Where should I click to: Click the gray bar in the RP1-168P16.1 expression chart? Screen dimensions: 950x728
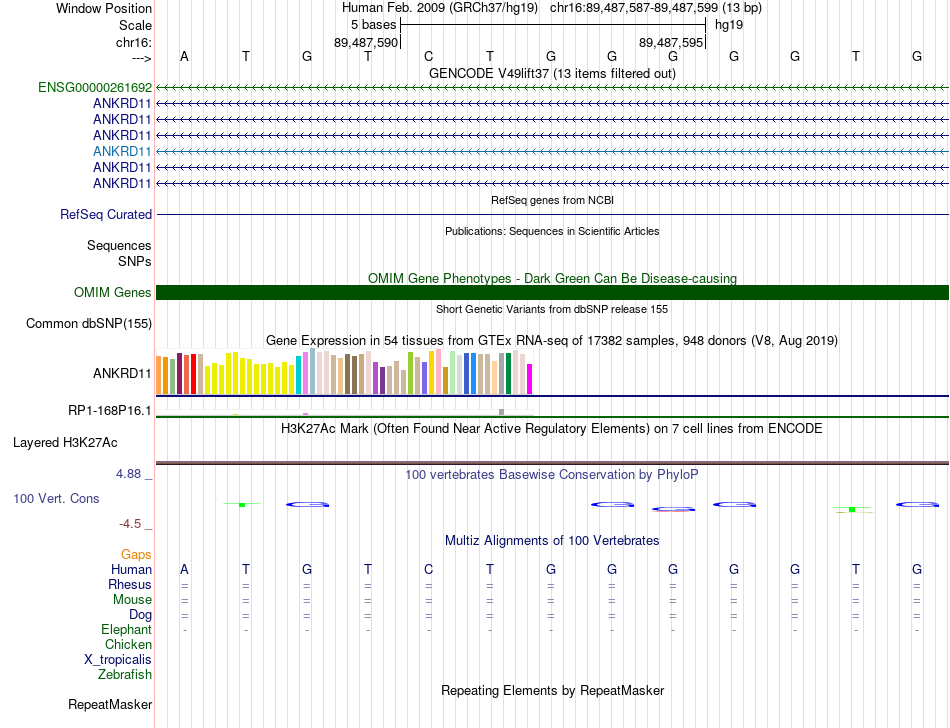501,412
